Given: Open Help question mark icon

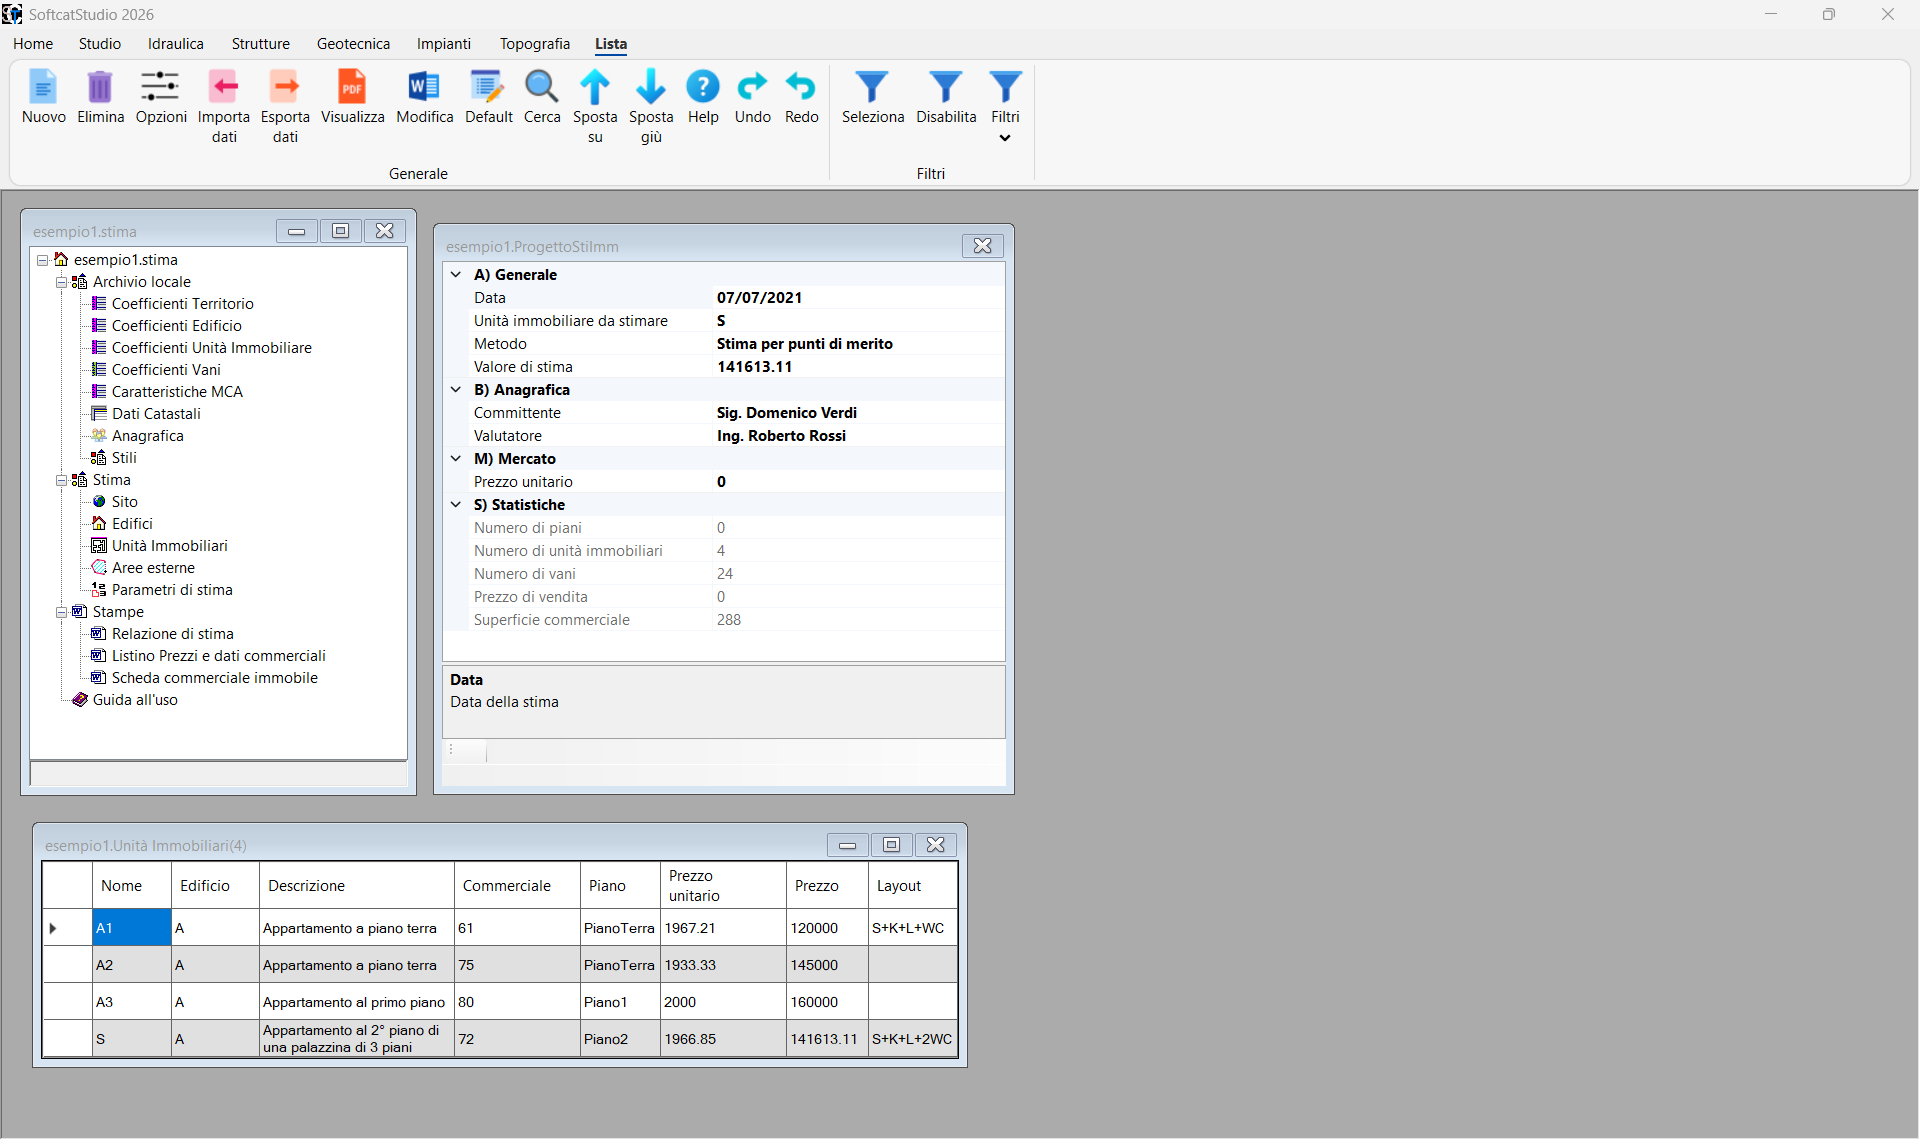Looking at the screenshot, I should [x=703, y=87].
